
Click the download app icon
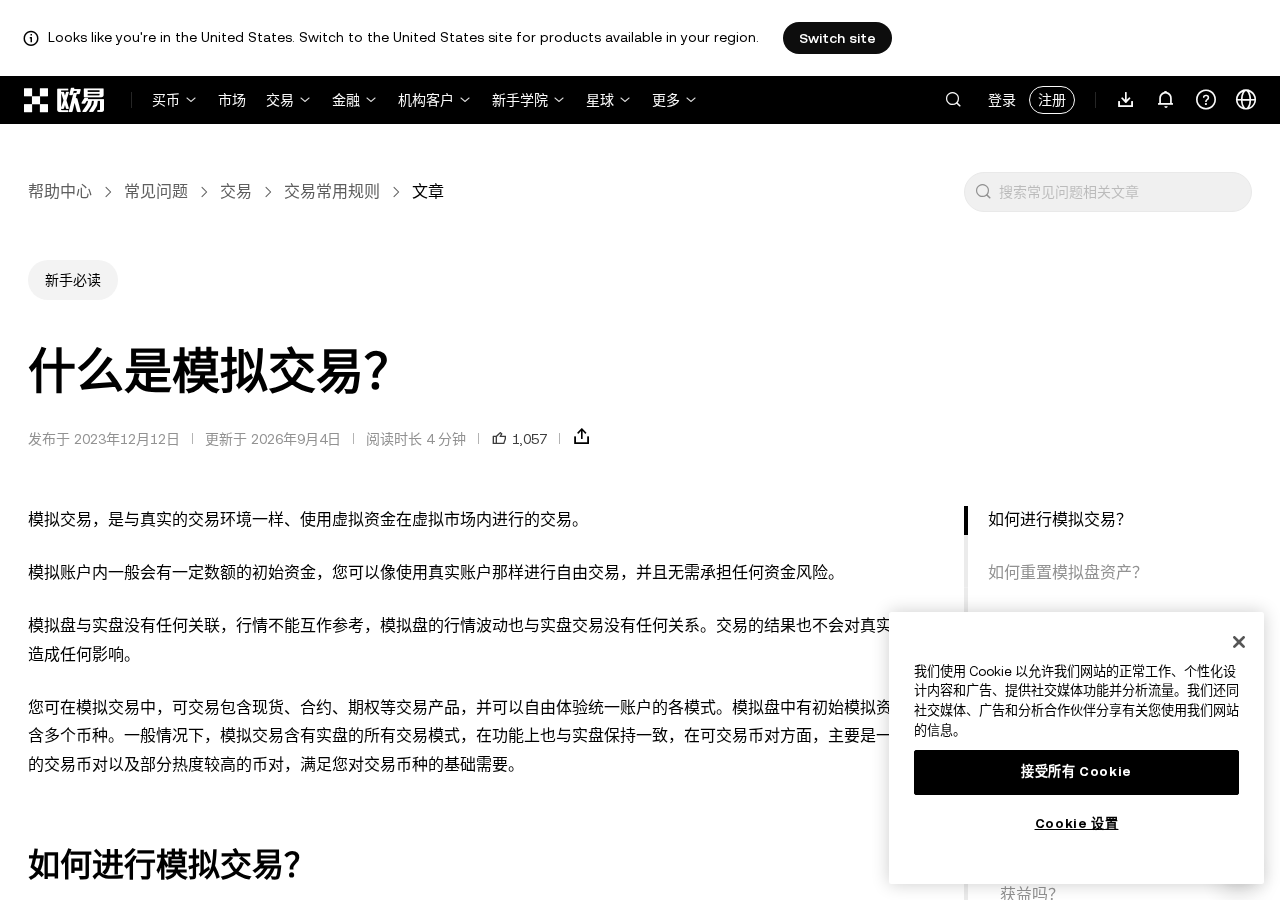click(x=1125, y=99)
